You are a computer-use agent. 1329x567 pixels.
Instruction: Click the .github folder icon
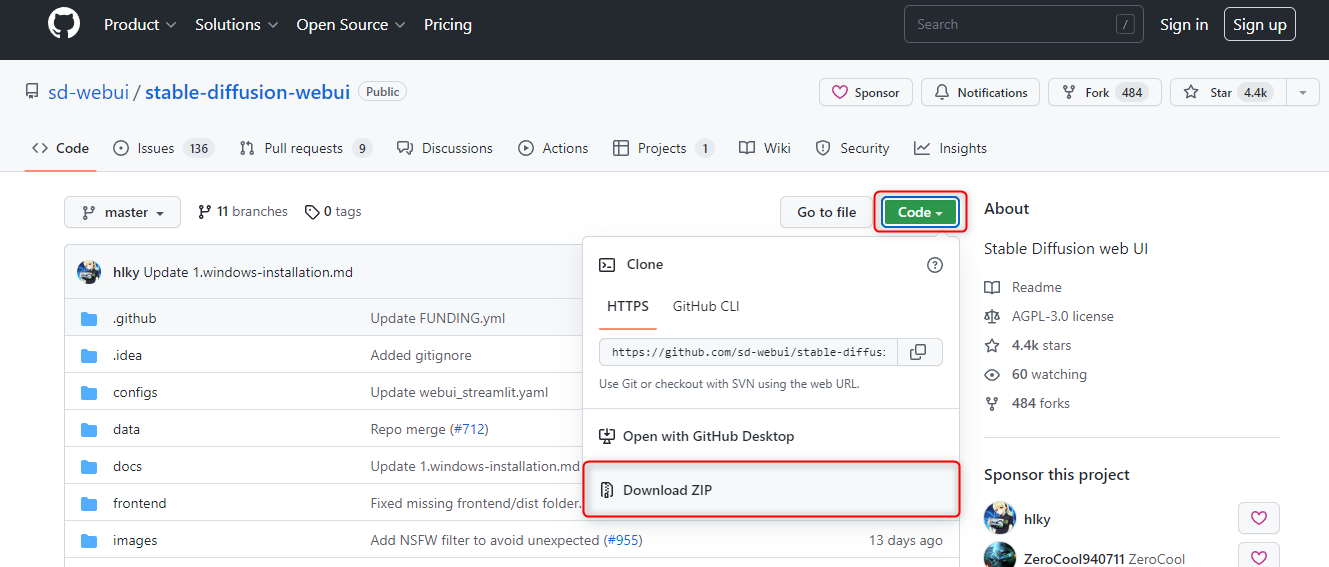pos(90,319)
